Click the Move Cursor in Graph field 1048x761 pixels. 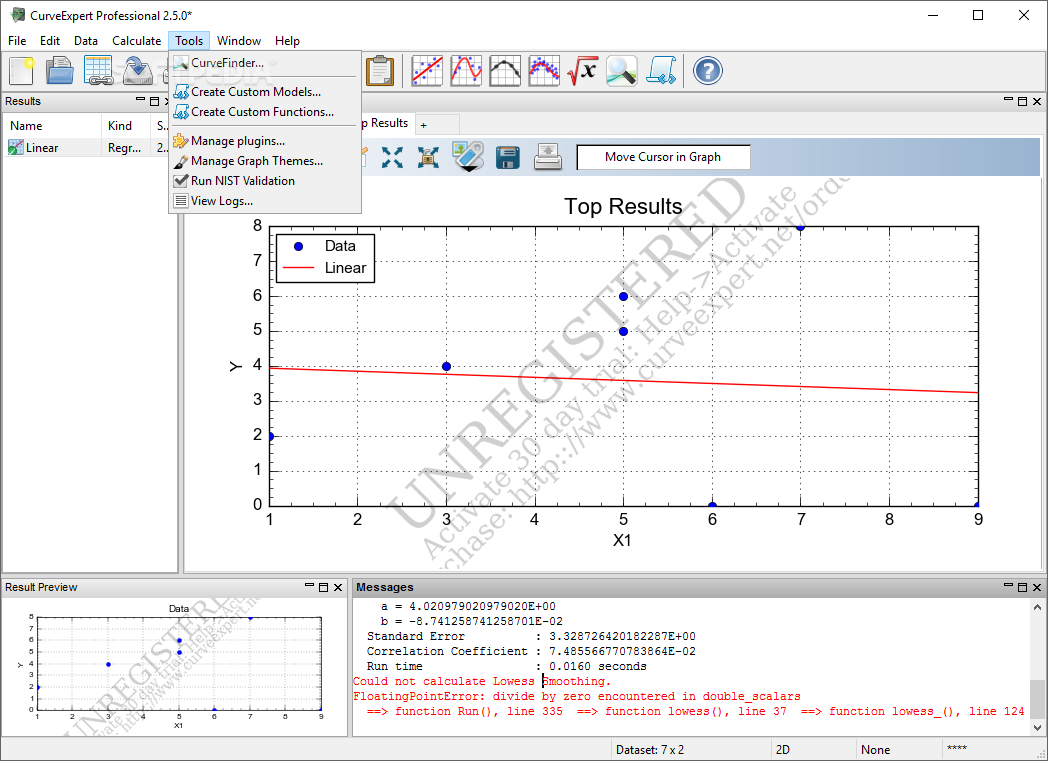tap(663, 157)
